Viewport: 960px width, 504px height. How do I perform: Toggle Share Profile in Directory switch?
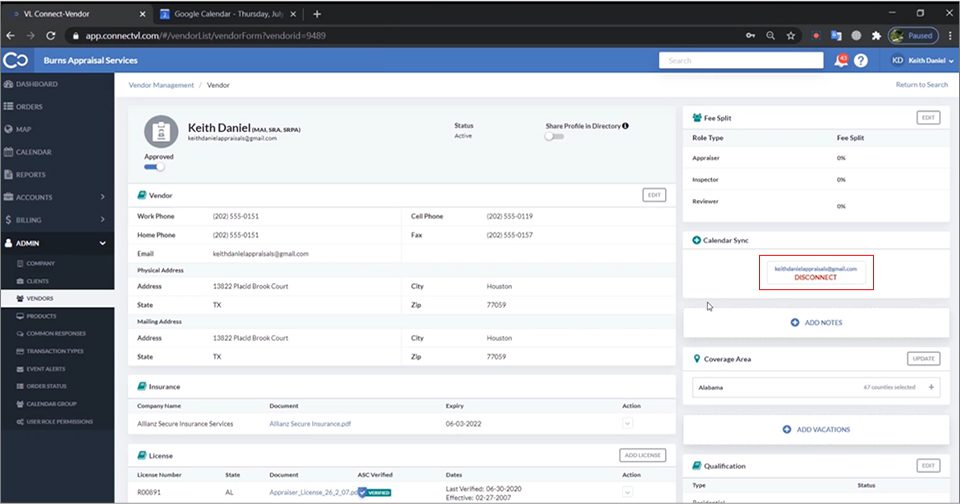click(554, 137)
